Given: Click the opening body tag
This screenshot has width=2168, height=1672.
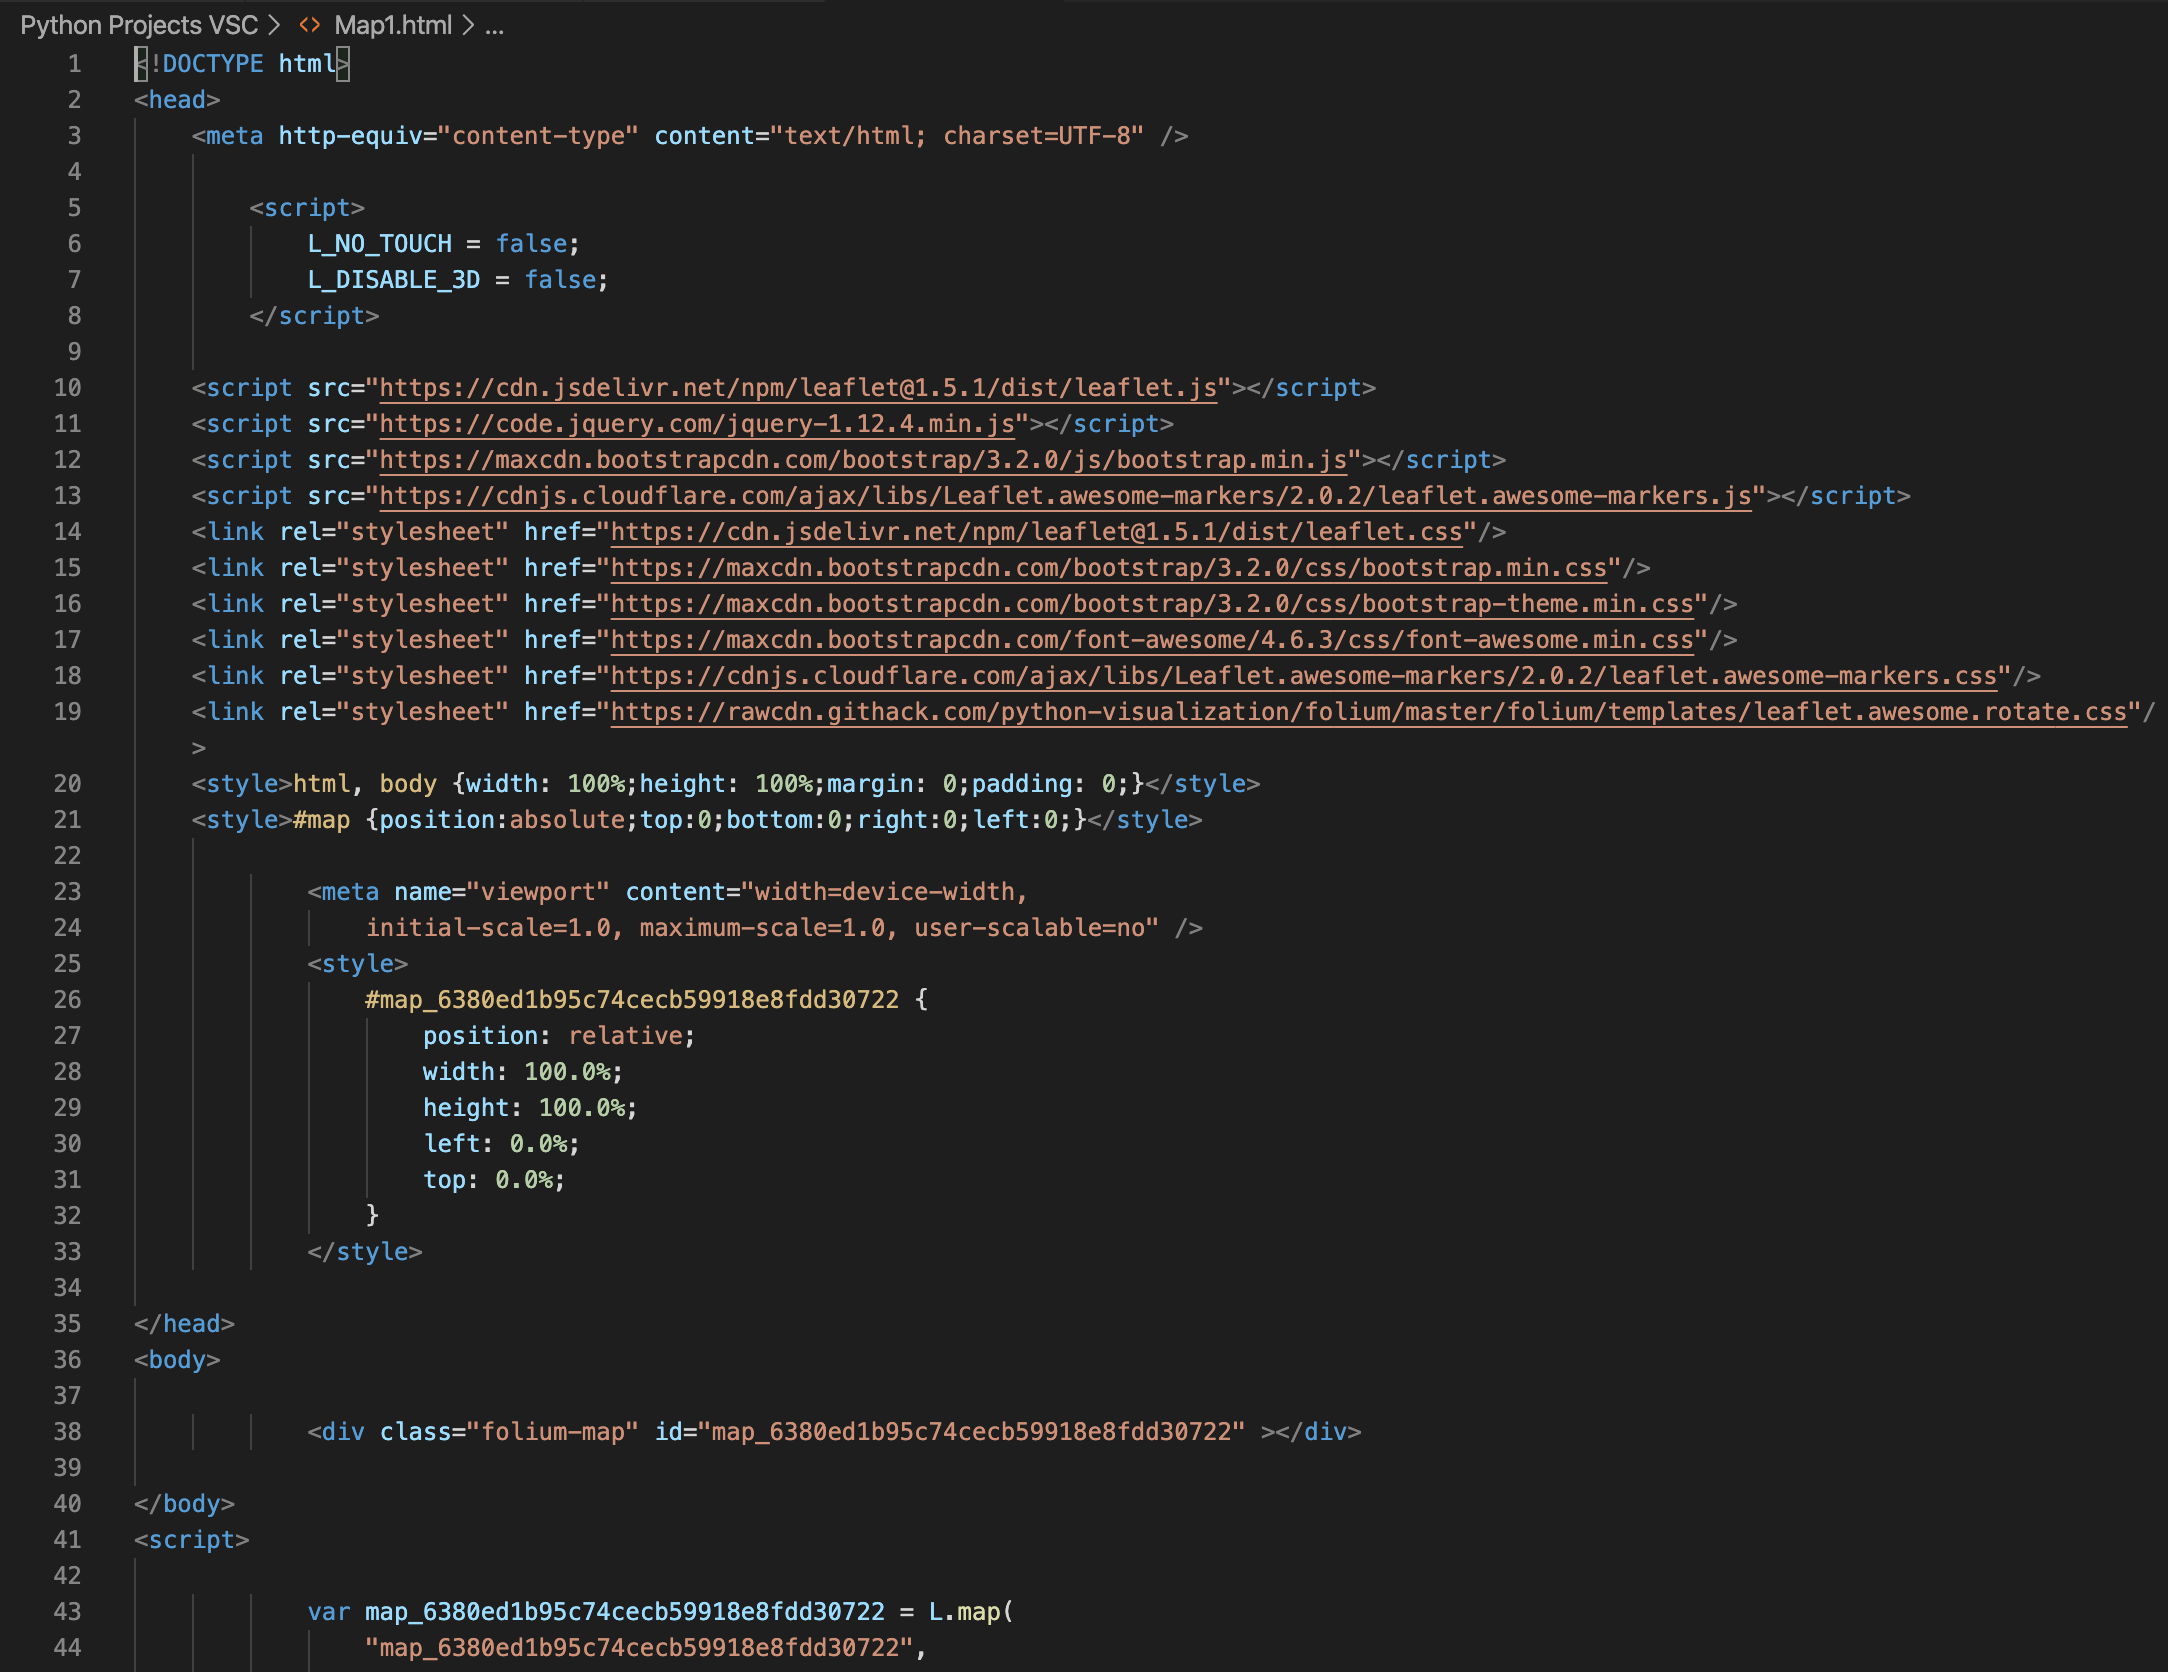Looking at the screenshot, I should tap(177, 1360).
